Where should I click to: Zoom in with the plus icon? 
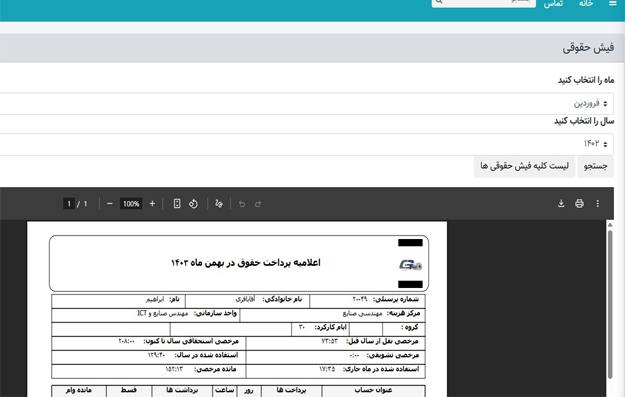(x=152, y=204)
